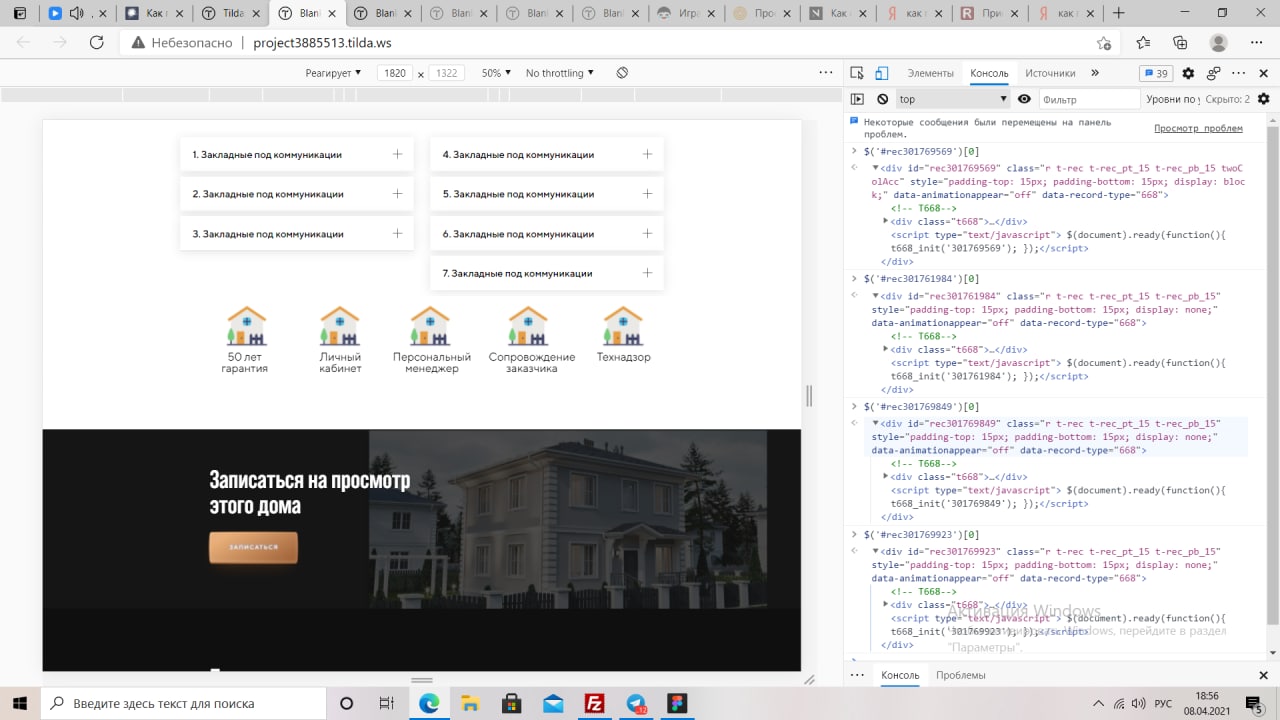Select the inspect element picker icon
This screenshot has height=720, width=1280.
click(857, 73)
